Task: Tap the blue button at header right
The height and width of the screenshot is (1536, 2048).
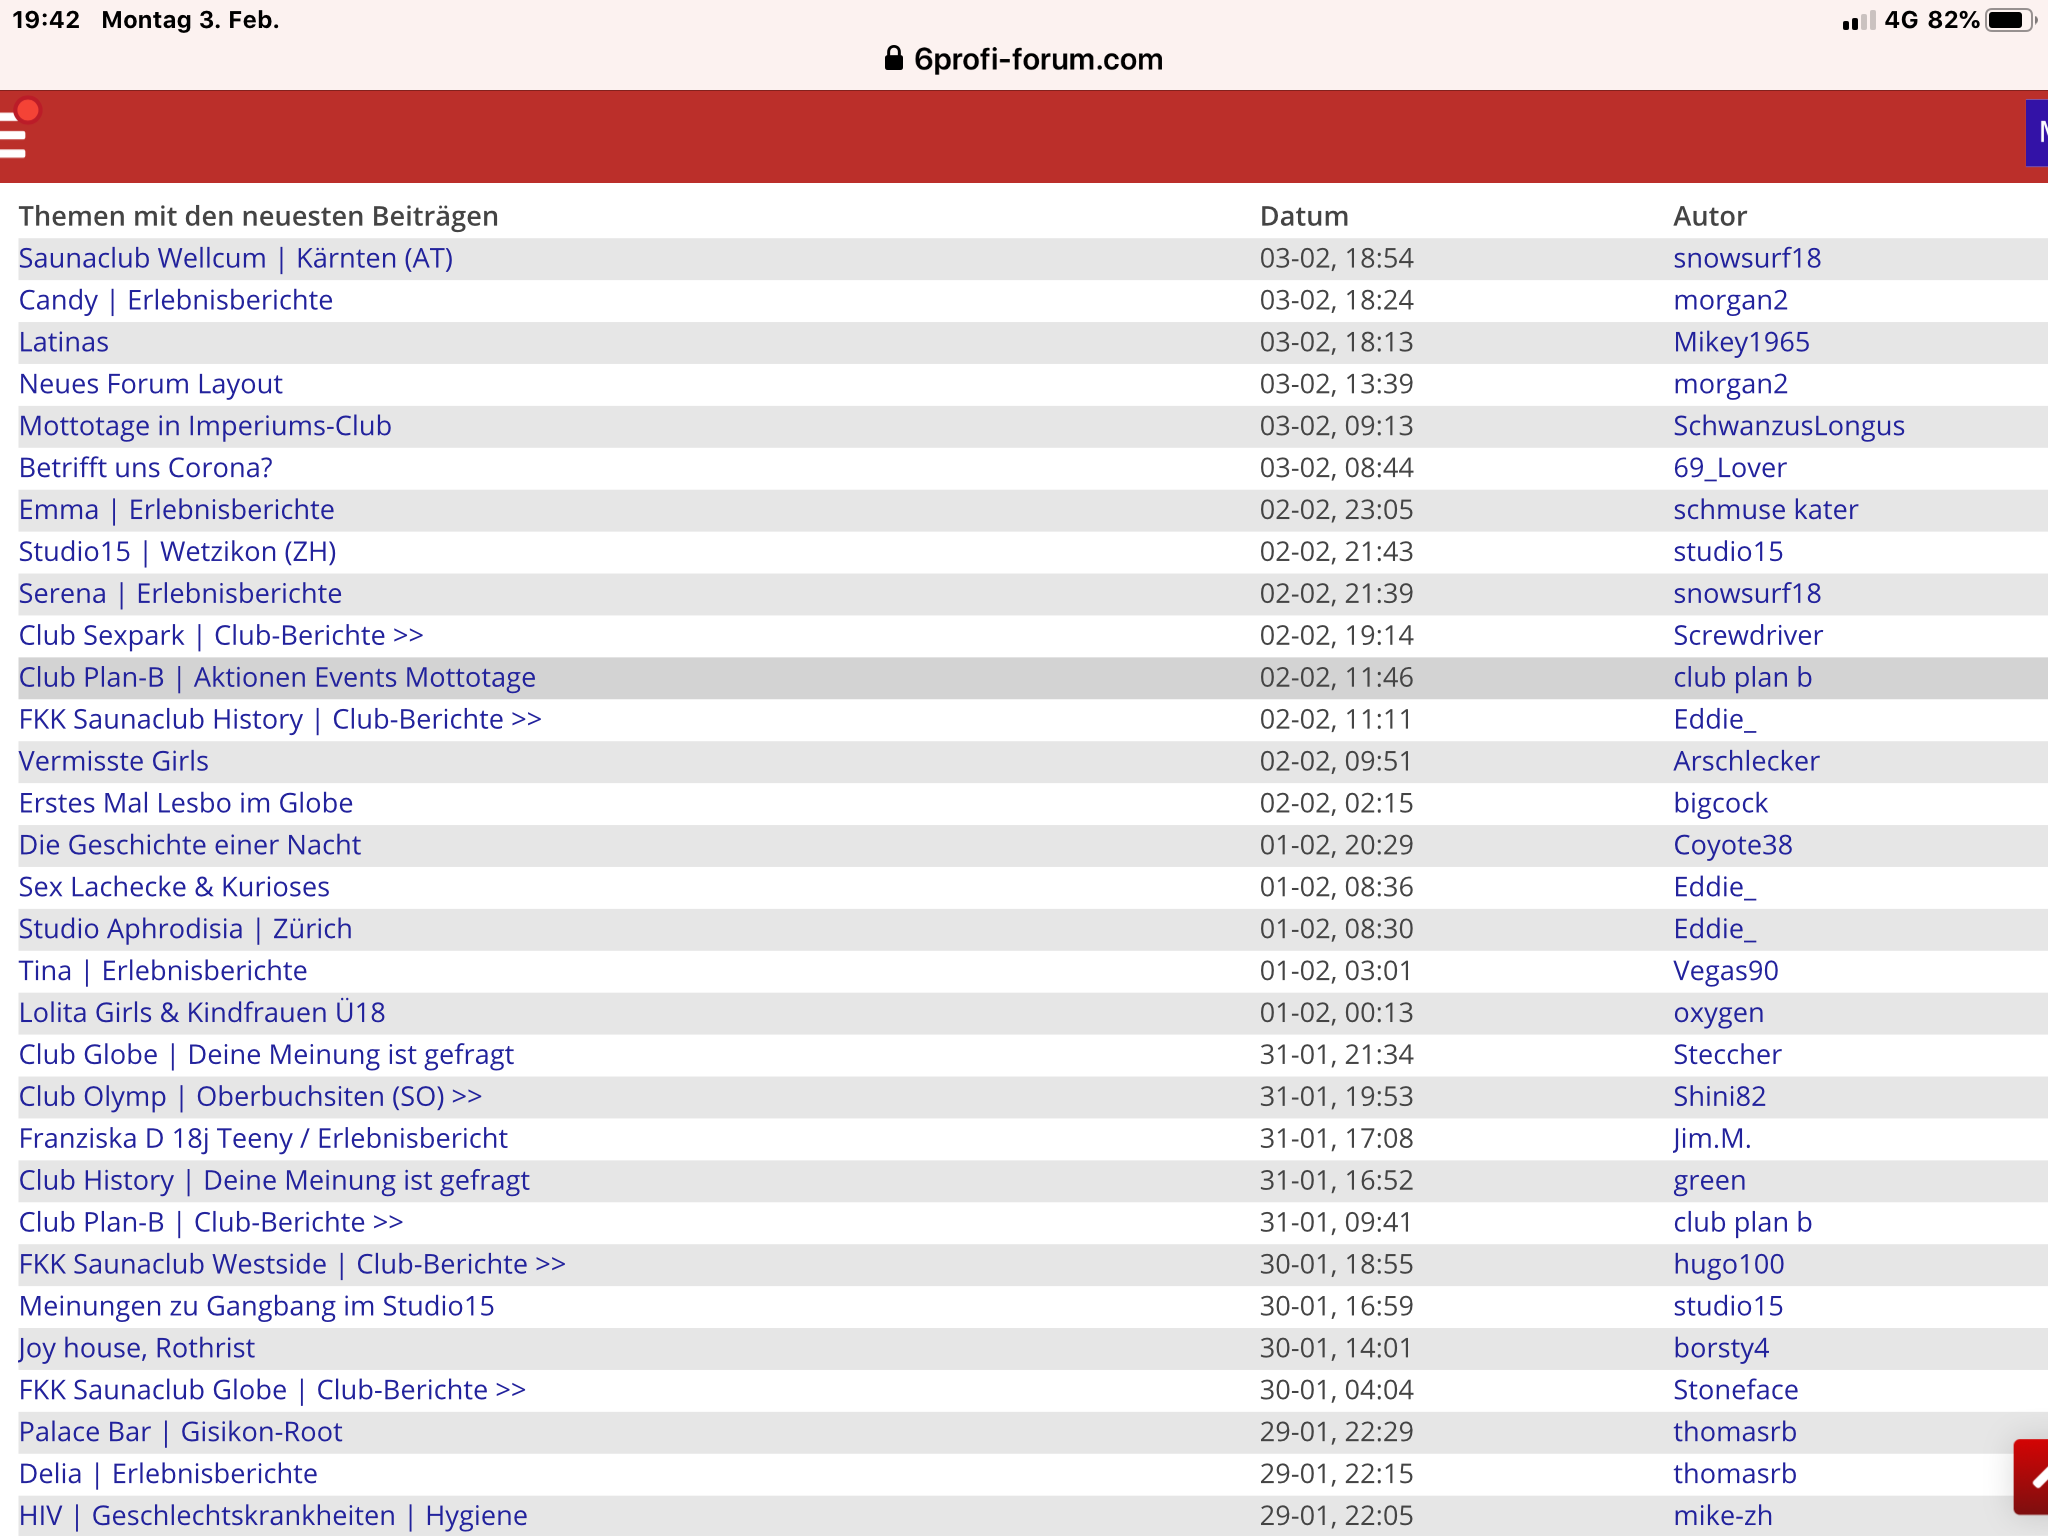Action: point(2036,133)
